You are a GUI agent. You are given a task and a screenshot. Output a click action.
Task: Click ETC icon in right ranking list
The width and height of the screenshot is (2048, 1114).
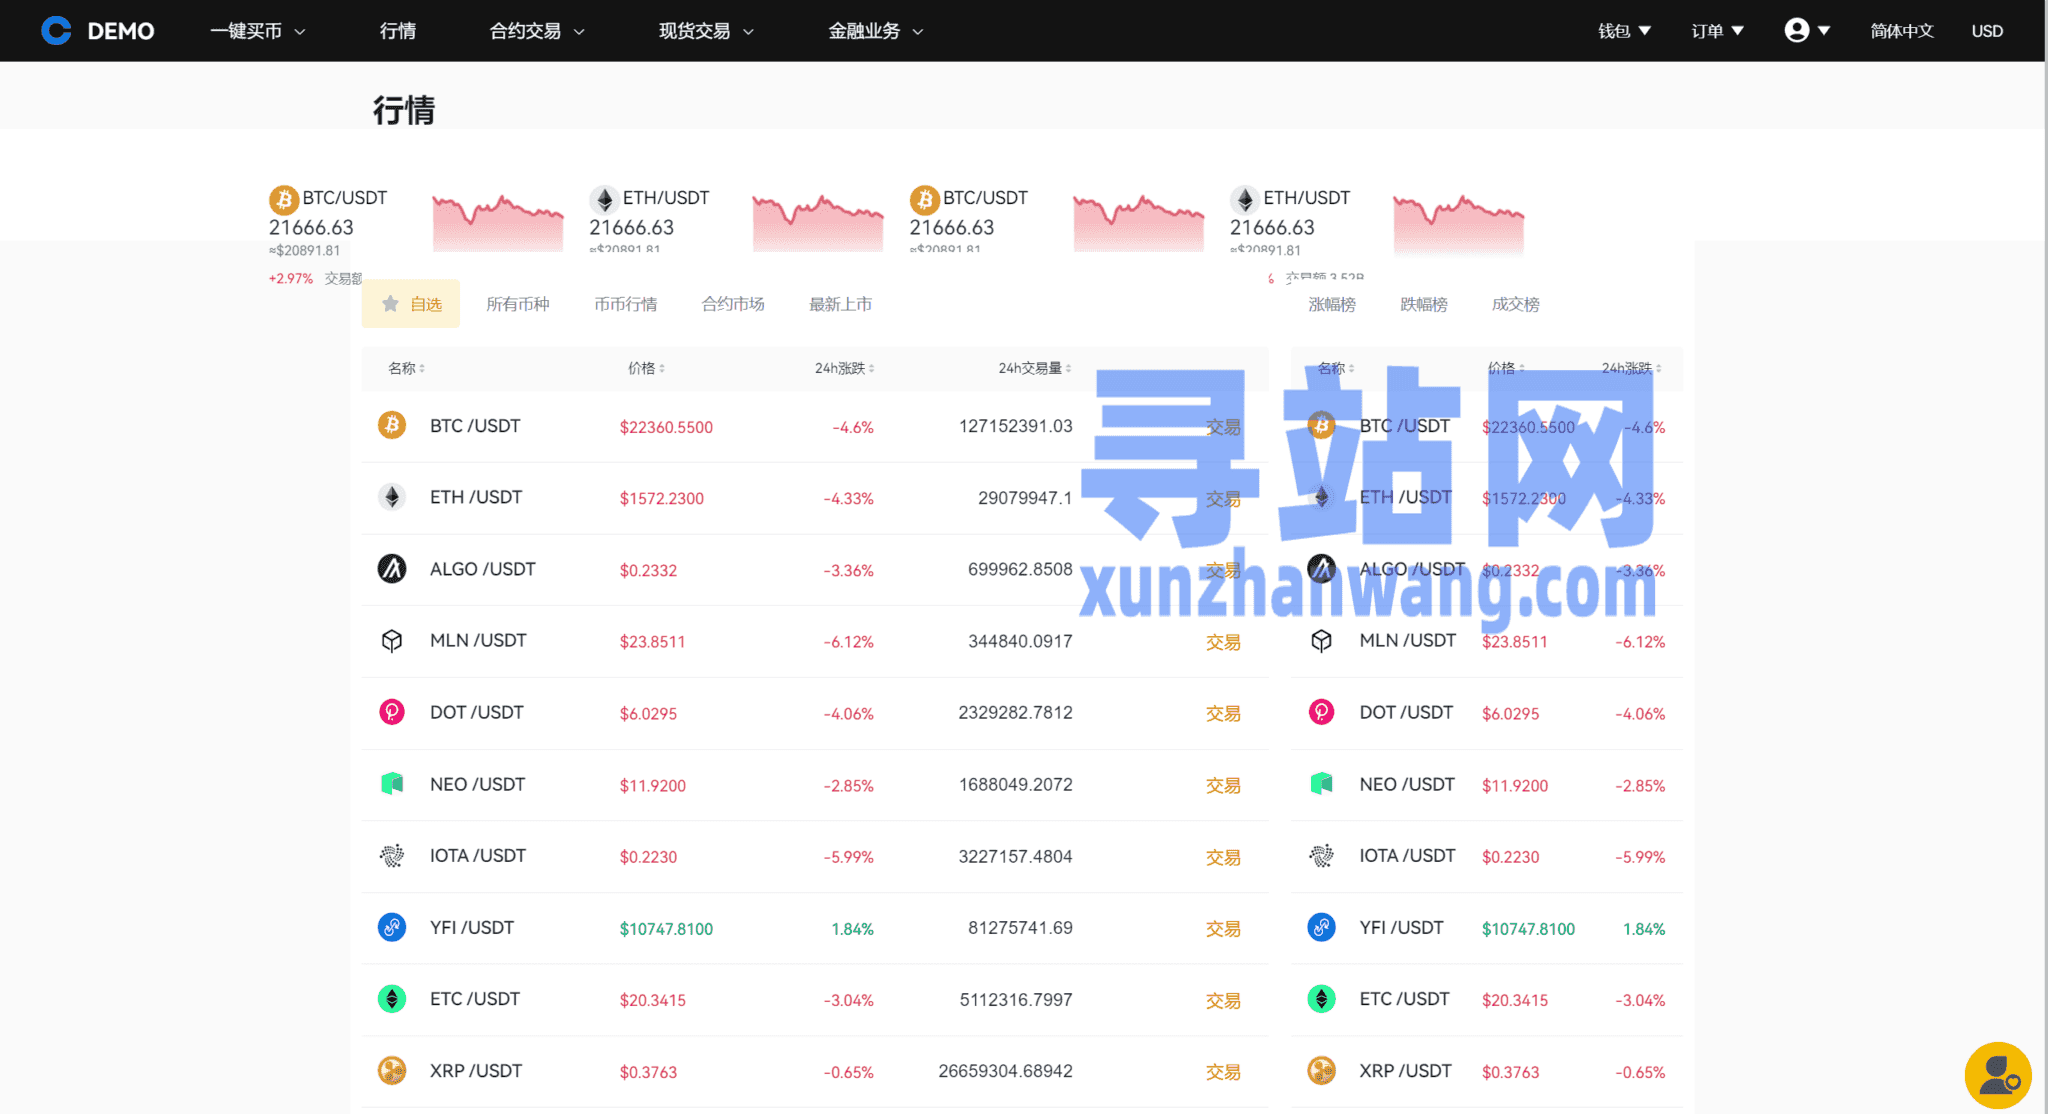click(1322, 999)
